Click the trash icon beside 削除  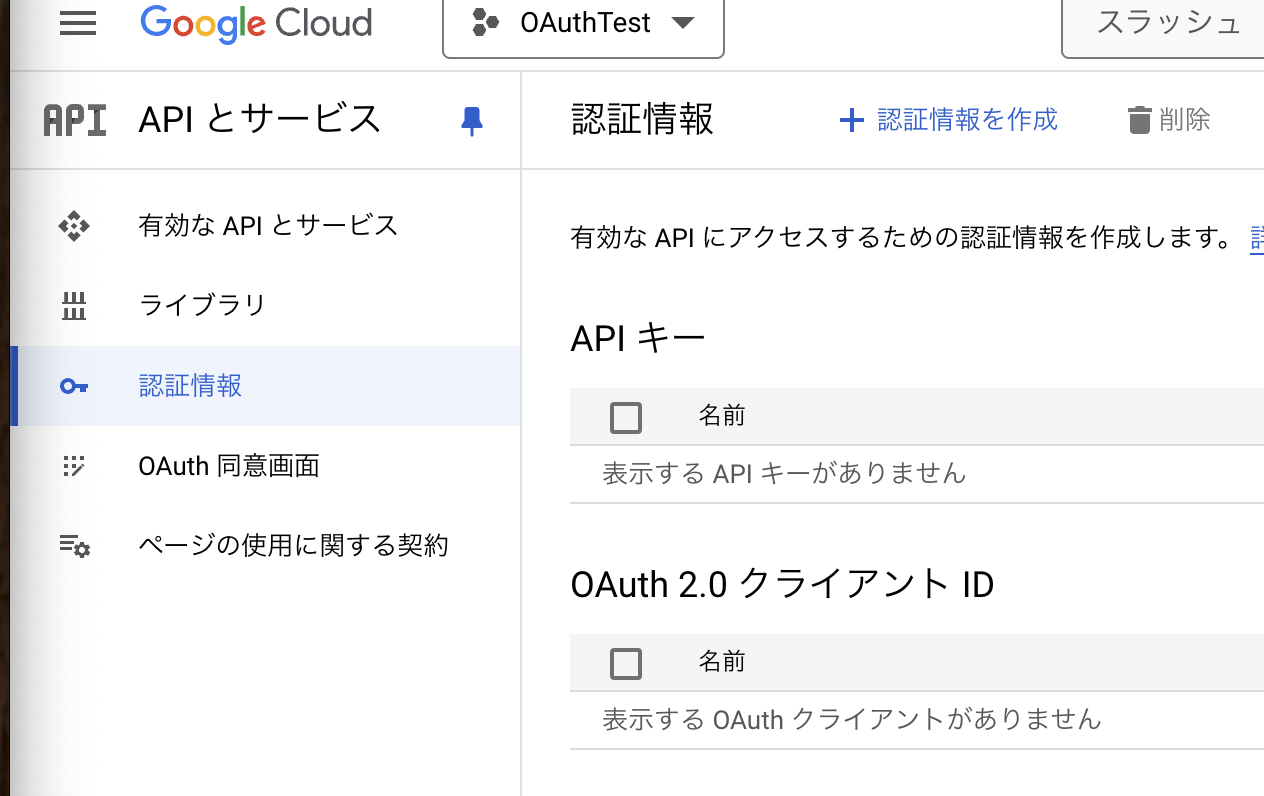click(x=1139, y=119)
